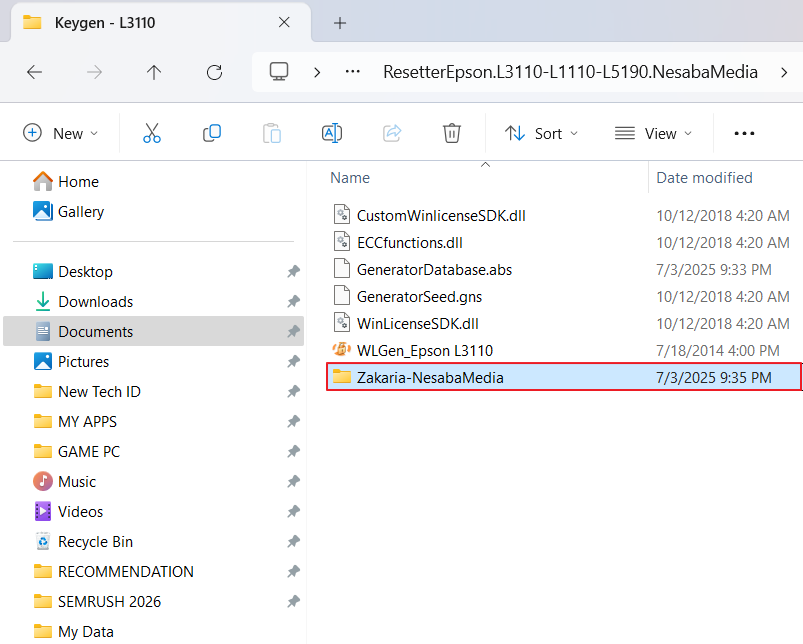This screenshot has height=644, width=803.
Task: Click ResetterEpson.L3110-L1110-L5190.NesabaMedia breadcrumb path
Action: pyautogui.click(x=570, y=72)
